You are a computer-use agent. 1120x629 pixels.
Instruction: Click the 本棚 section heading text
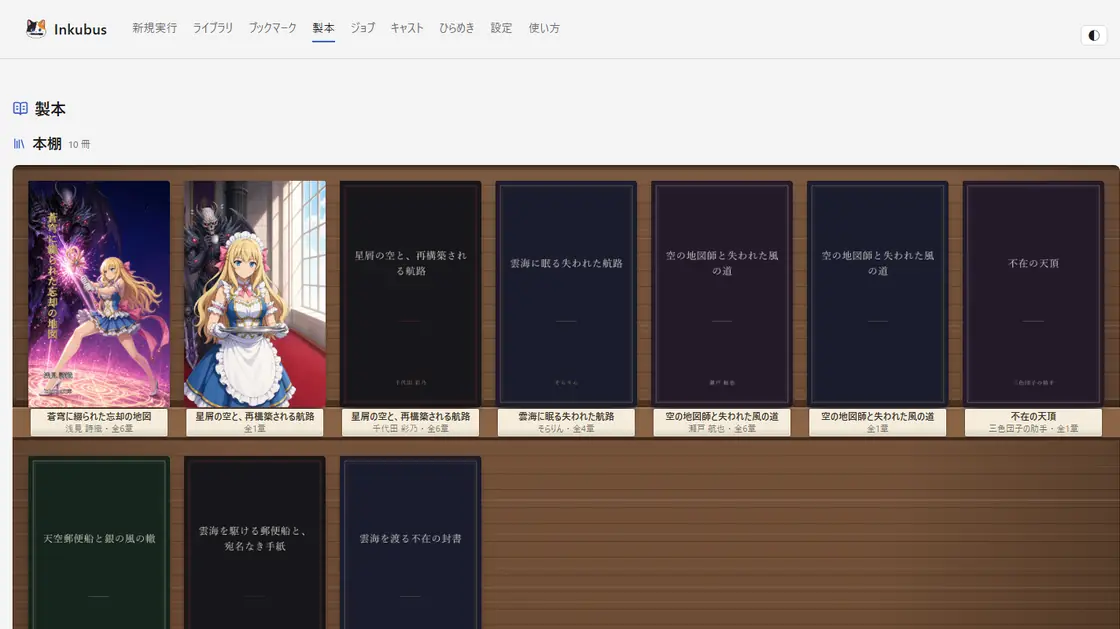click(47, 144)
